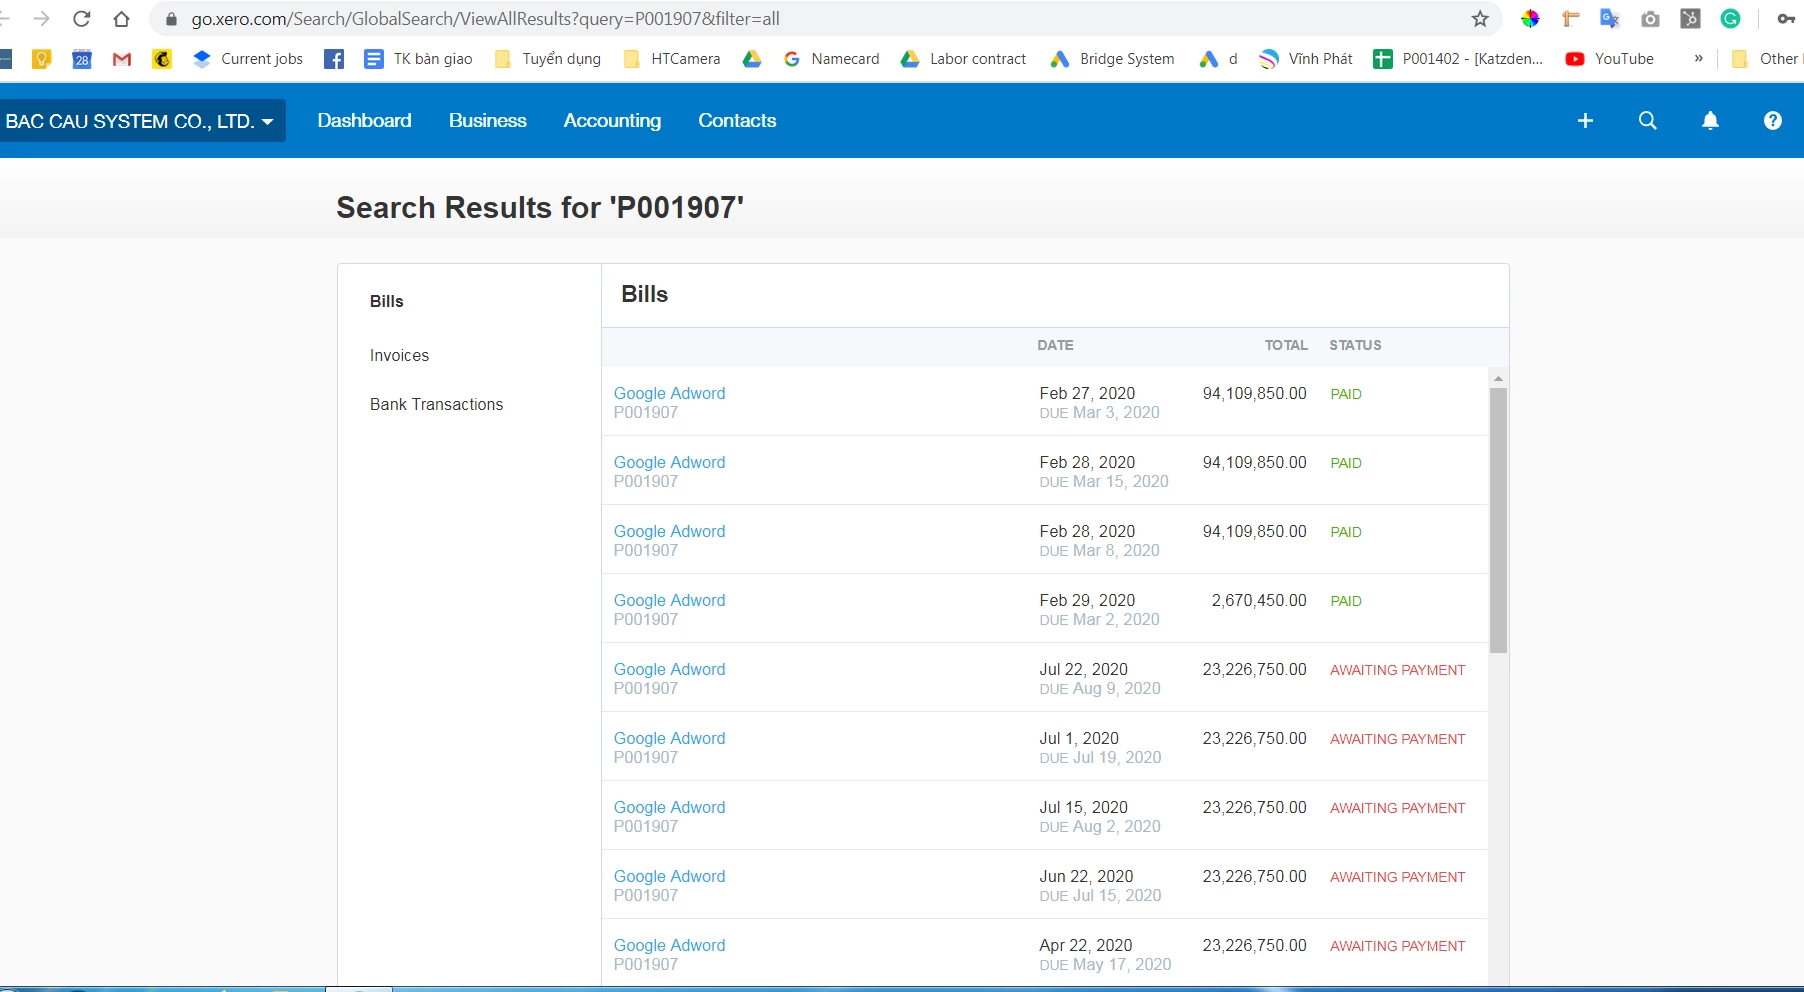Click the forward navigation arrow
This screenshot has height=992, width=1804.
click(x=42, y=19)
